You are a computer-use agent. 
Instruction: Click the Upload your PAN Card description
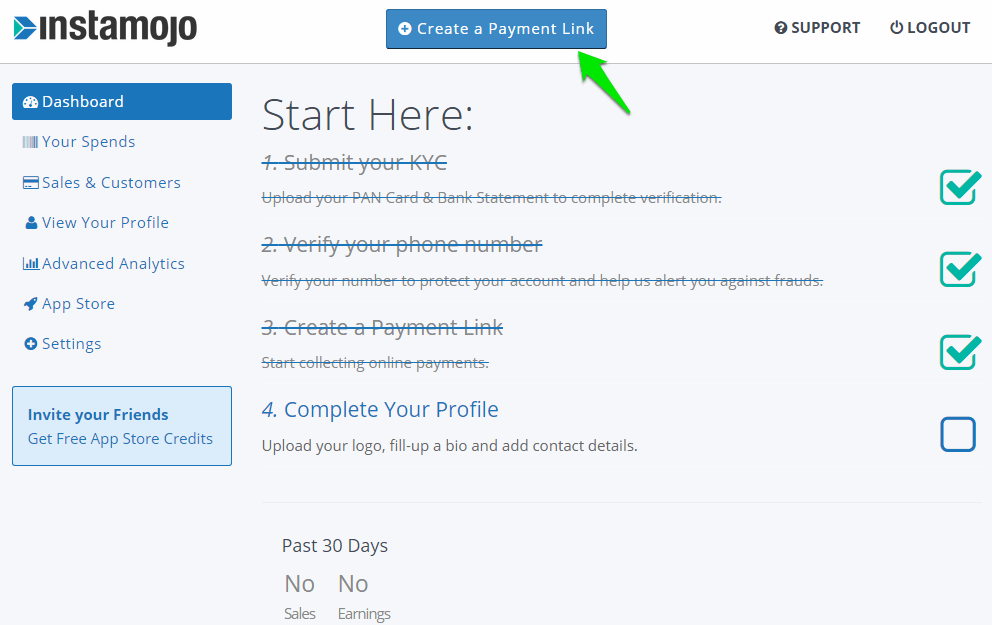[492, 198]
